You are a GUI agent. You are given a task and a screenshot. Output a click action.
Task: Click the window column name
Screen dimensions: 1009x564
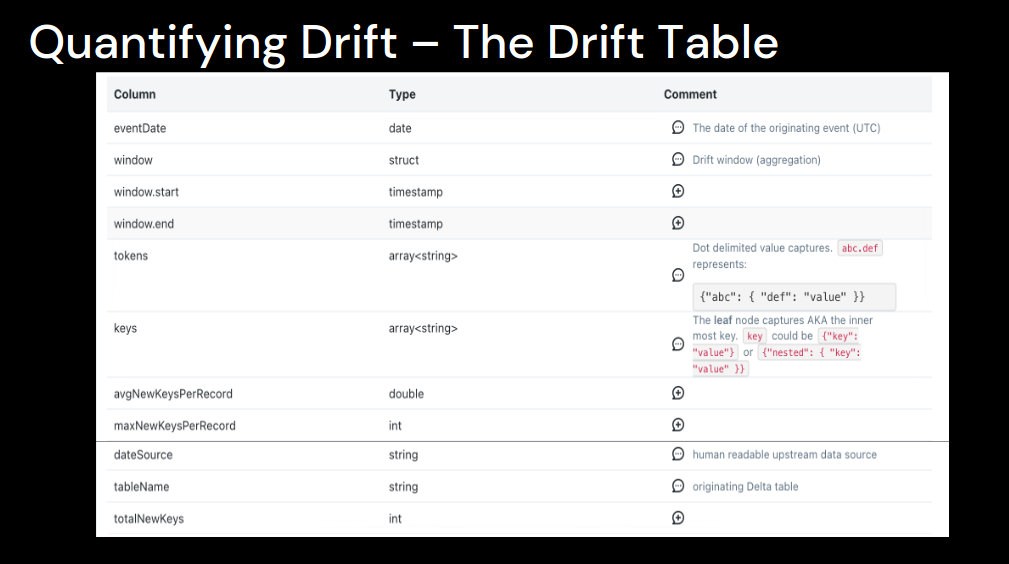click(x=133, y=160)
